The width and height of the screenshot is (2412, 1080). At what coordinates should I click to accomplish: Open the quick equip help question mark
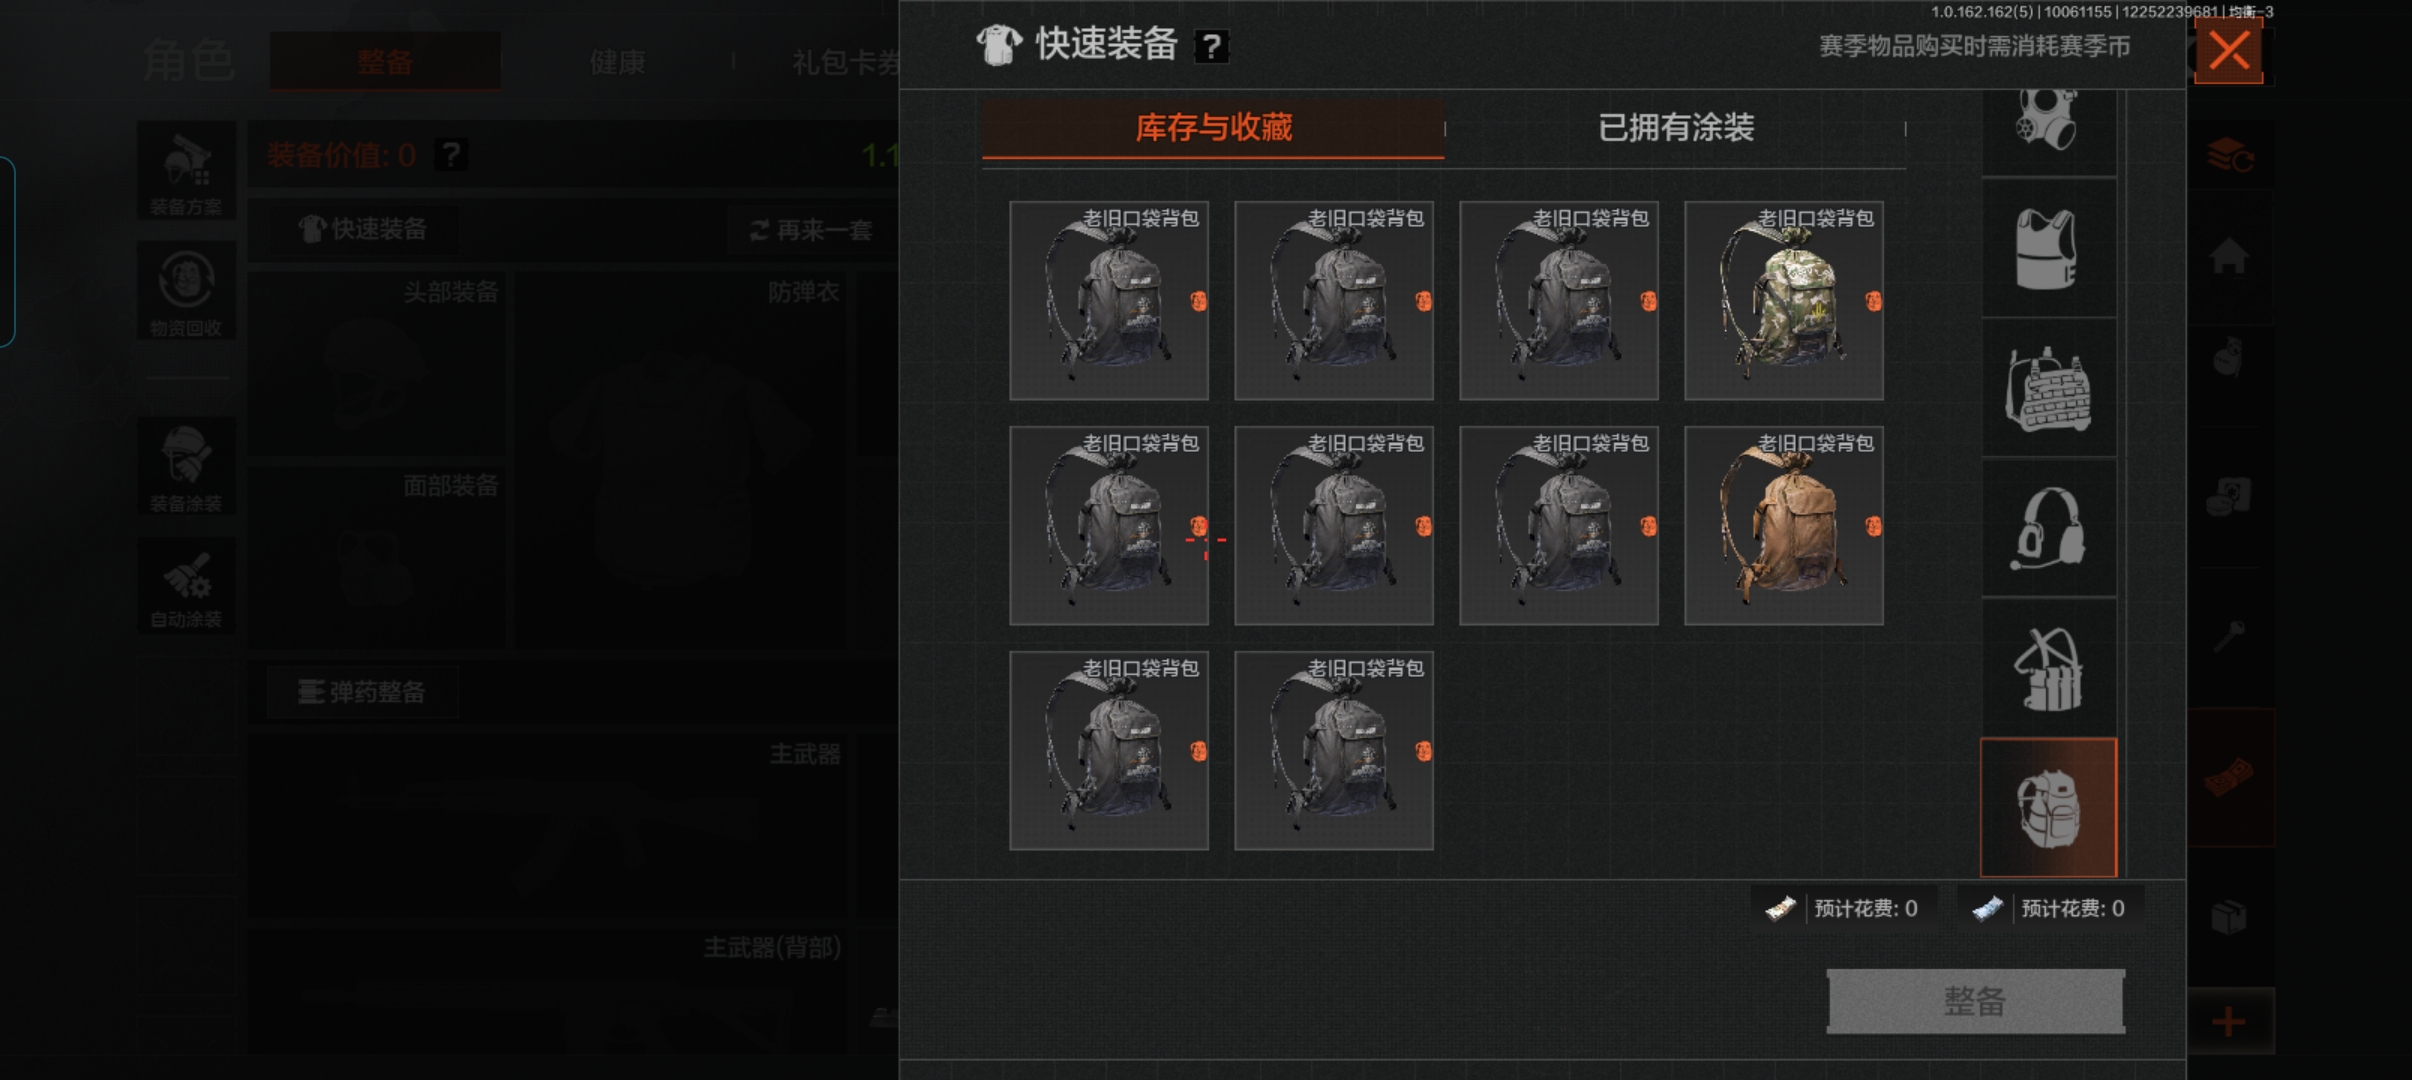click(1211, 46)
